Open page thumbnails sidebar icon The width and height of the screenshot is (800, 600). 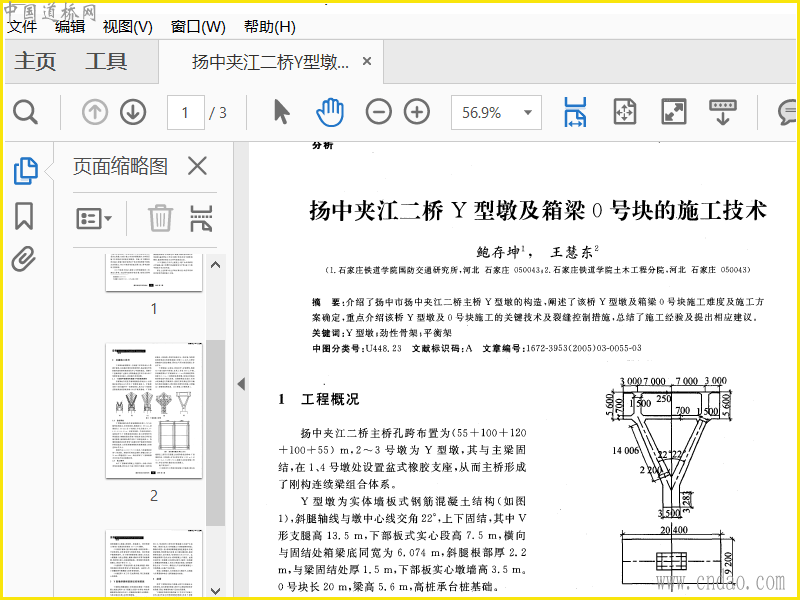pyautogui.click(x=26, y=171)
